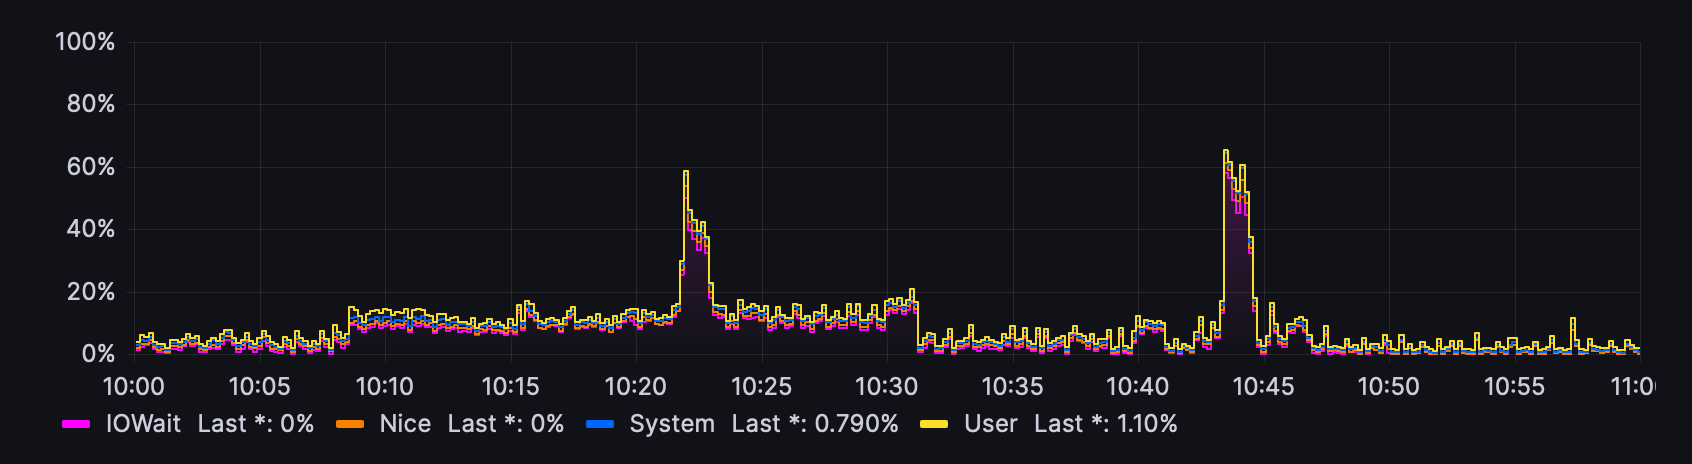
Task: Click the 10:40 time axis label
Action: [x=1137, y=386]
